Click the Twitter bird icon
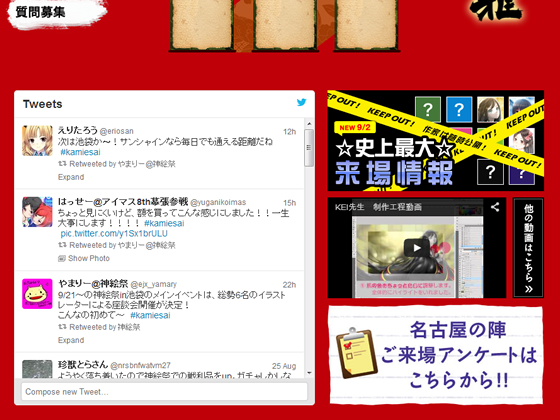This screenshot has height=420, width=560. coord(301,102)
